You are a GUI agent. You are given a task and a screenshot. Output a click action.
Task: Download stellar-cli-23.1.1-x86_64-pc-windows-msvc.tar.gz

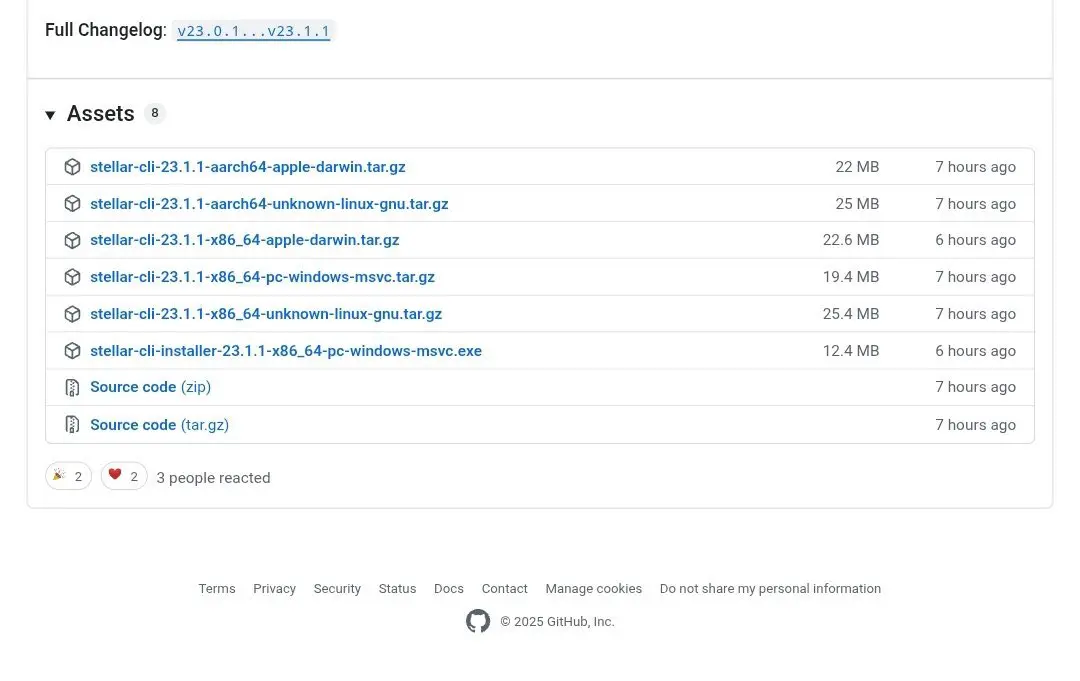[x=262, y=277]
